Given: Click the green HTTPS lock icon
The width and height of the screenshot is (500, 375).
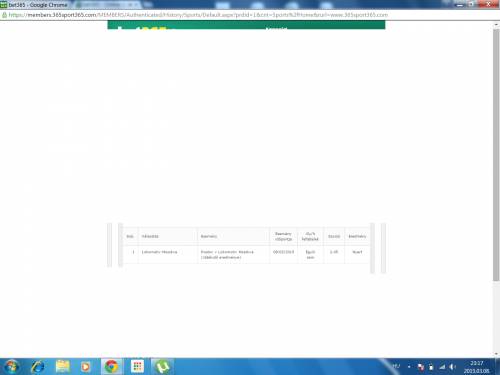Looking at the screenshot, I should tap(4, 15).
